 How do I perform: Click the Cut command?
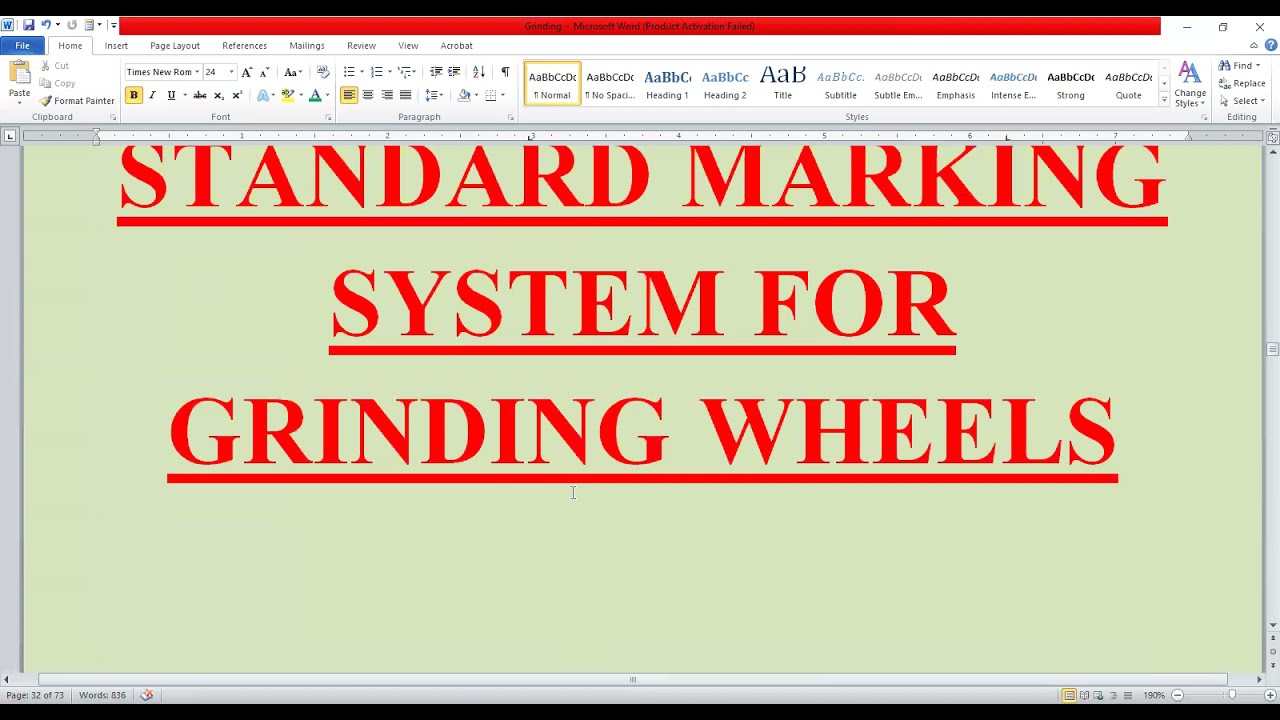(55, 66)
